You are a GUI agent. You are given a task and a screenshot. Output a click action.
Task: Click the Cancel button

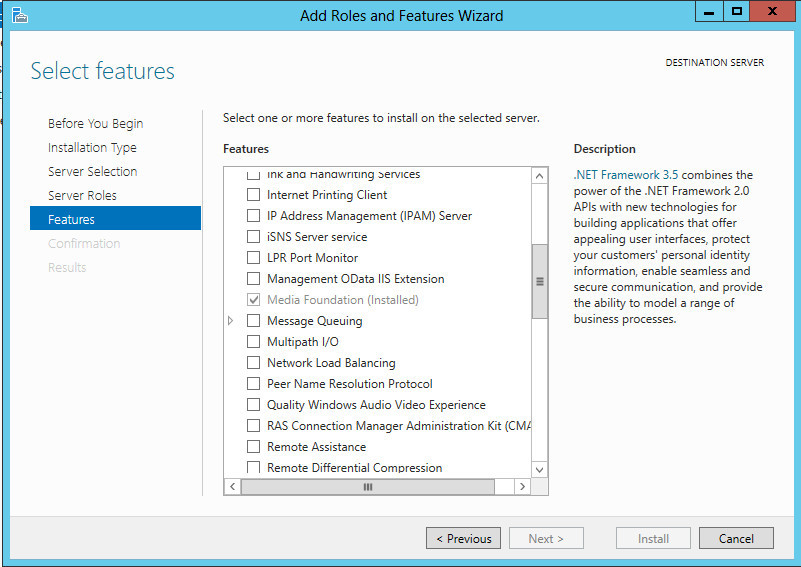[x=736, y=538]
